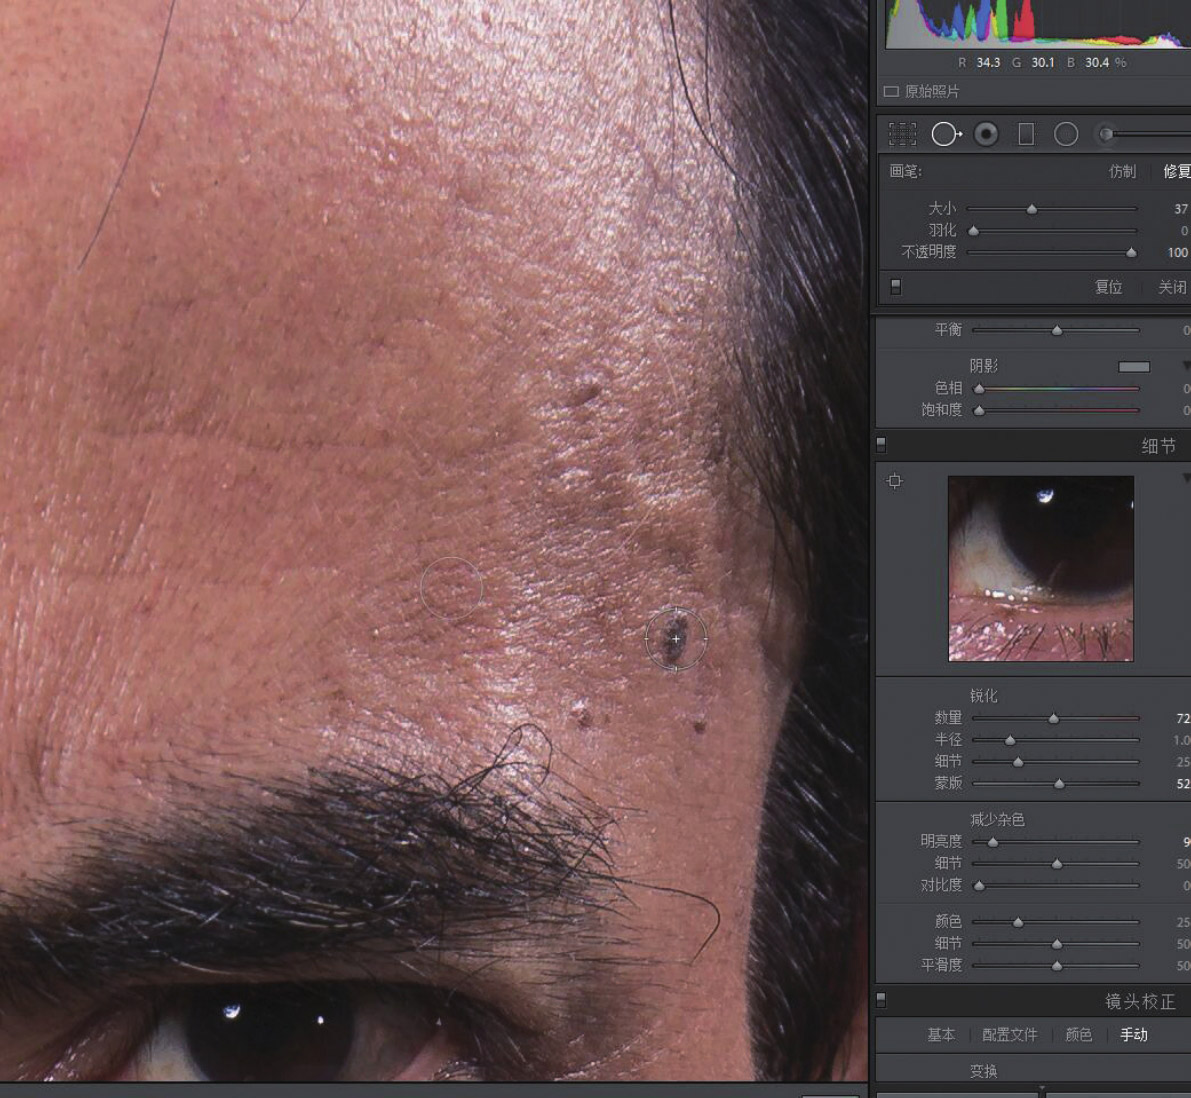1191x1098 pixels.
Task: Click the spot removal source circle on forehead
Action: tap(451, 588)
